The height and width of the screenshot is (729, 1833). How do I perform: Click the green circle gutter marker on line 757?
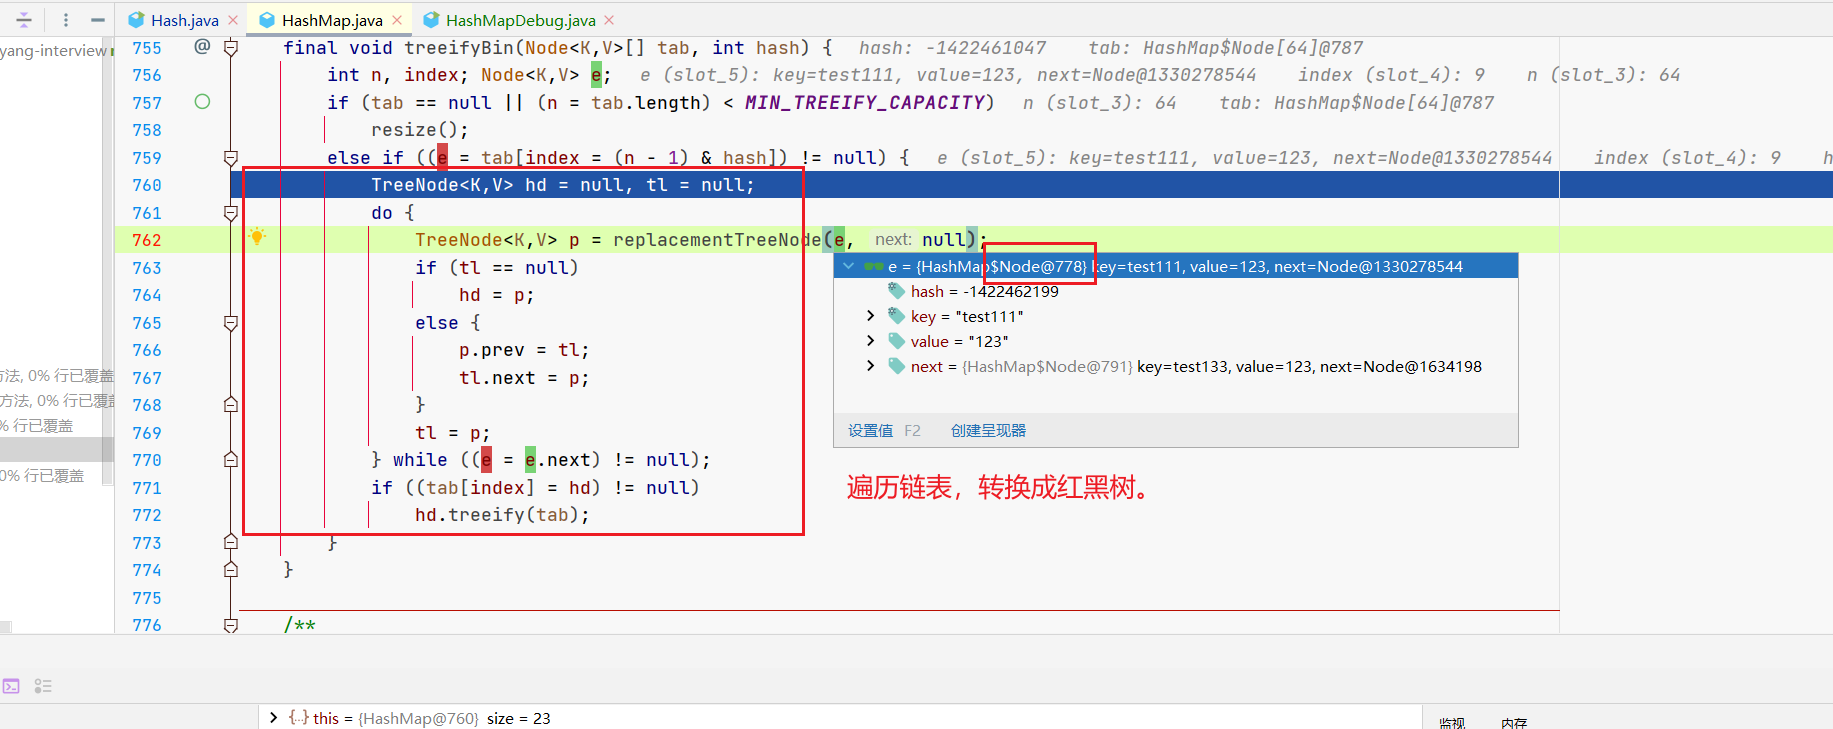tap(202, 101)
